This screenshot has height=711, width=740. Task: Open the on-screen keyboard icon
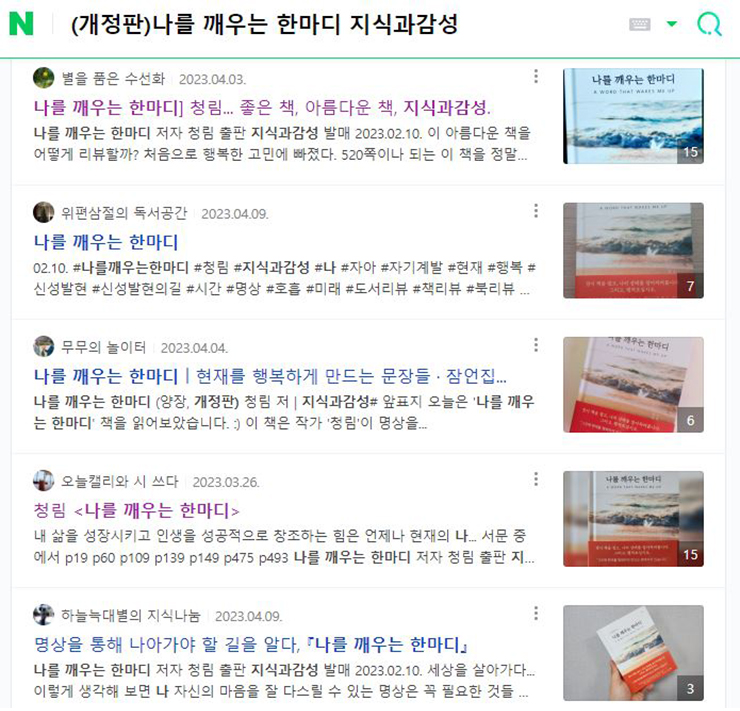(639, 24)
